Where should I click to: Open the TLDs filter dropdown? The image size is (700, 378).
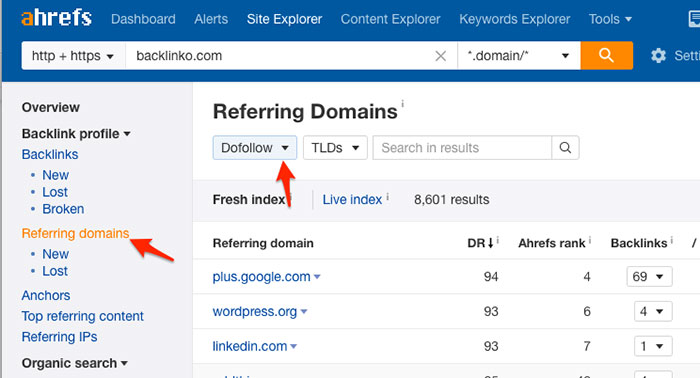[x=335, y=148]
